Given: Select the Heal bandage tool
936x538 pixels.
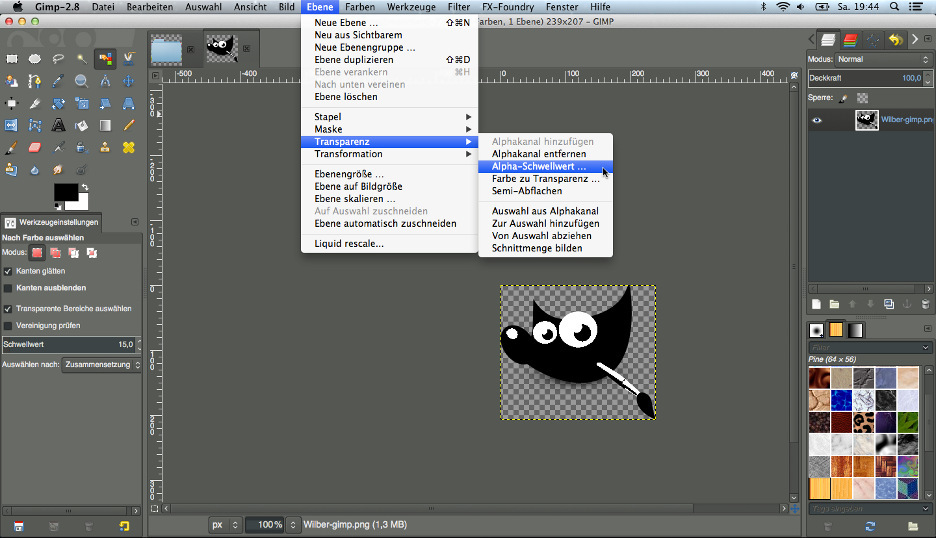Looking at the screenshot, I should pos(128,147).
